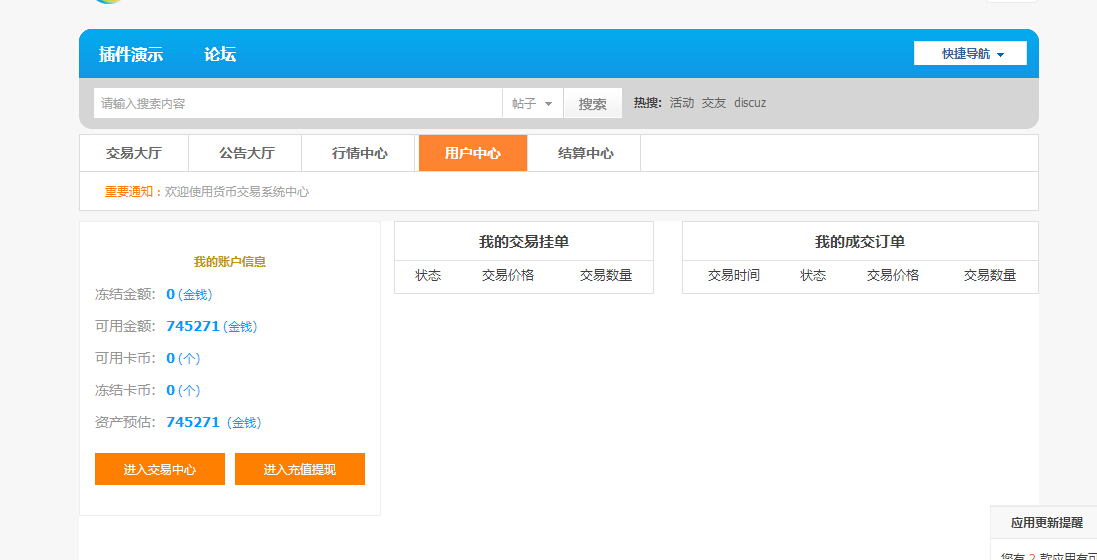Expand the 帖子 search type dropdown
Image resolution: width=1097 pixels, height=560 pixels.
click(532, 103)
